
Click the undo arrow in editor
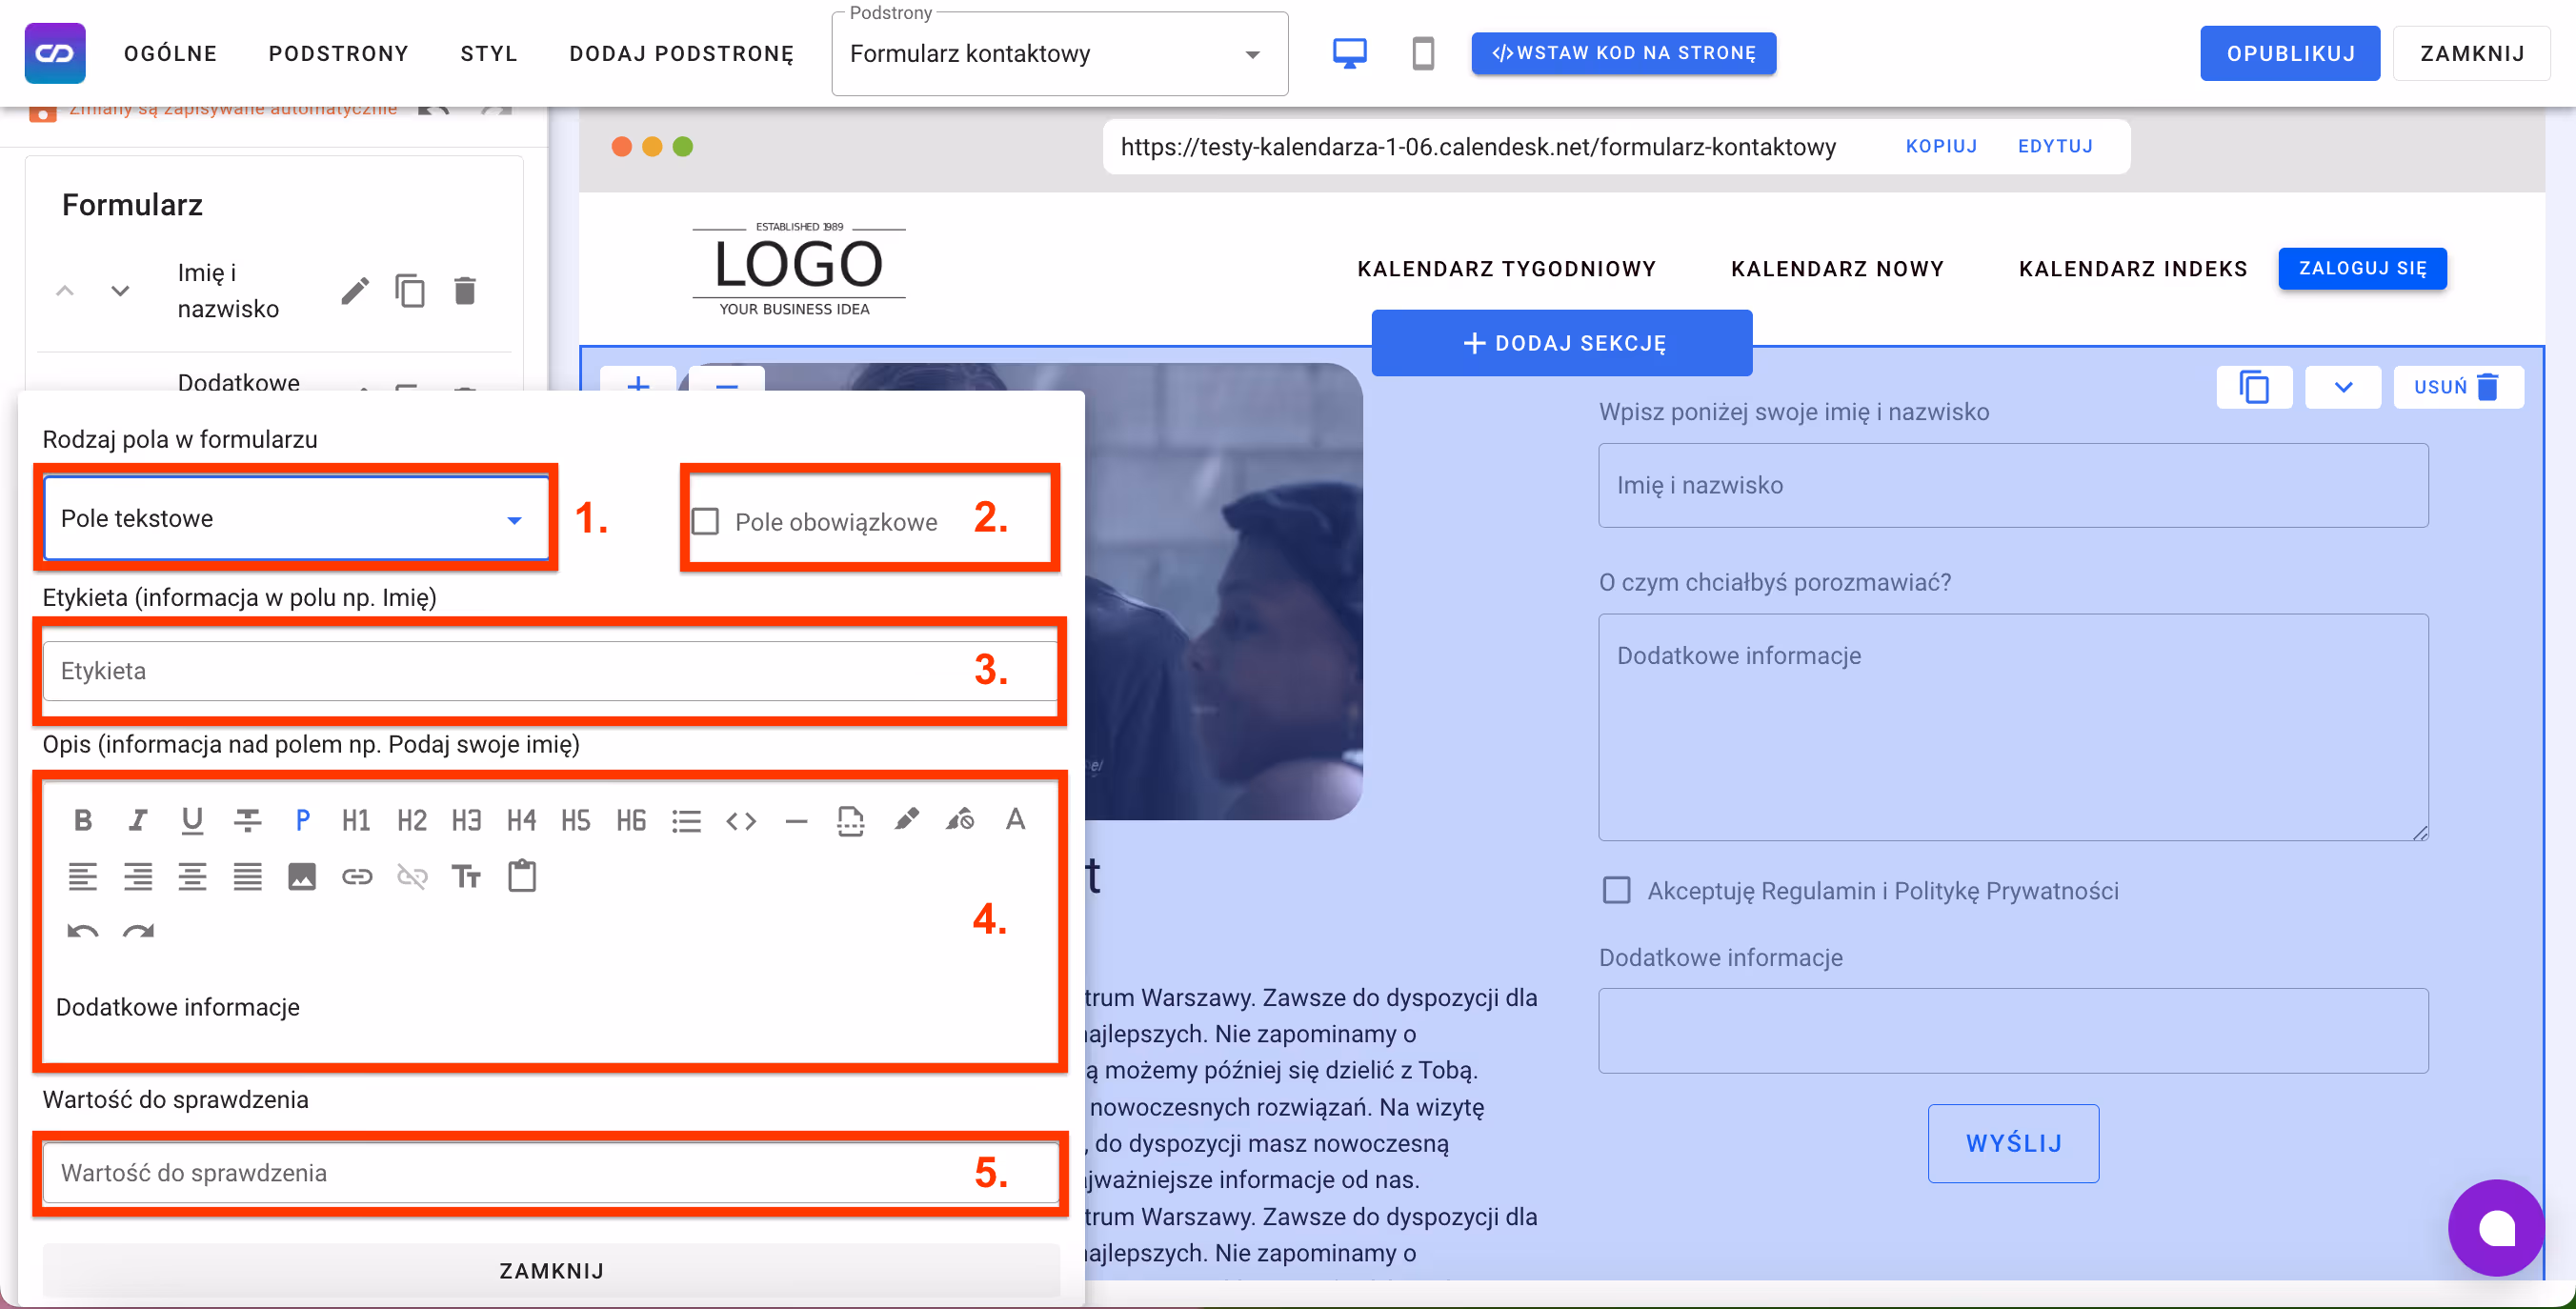coord(83,932)
